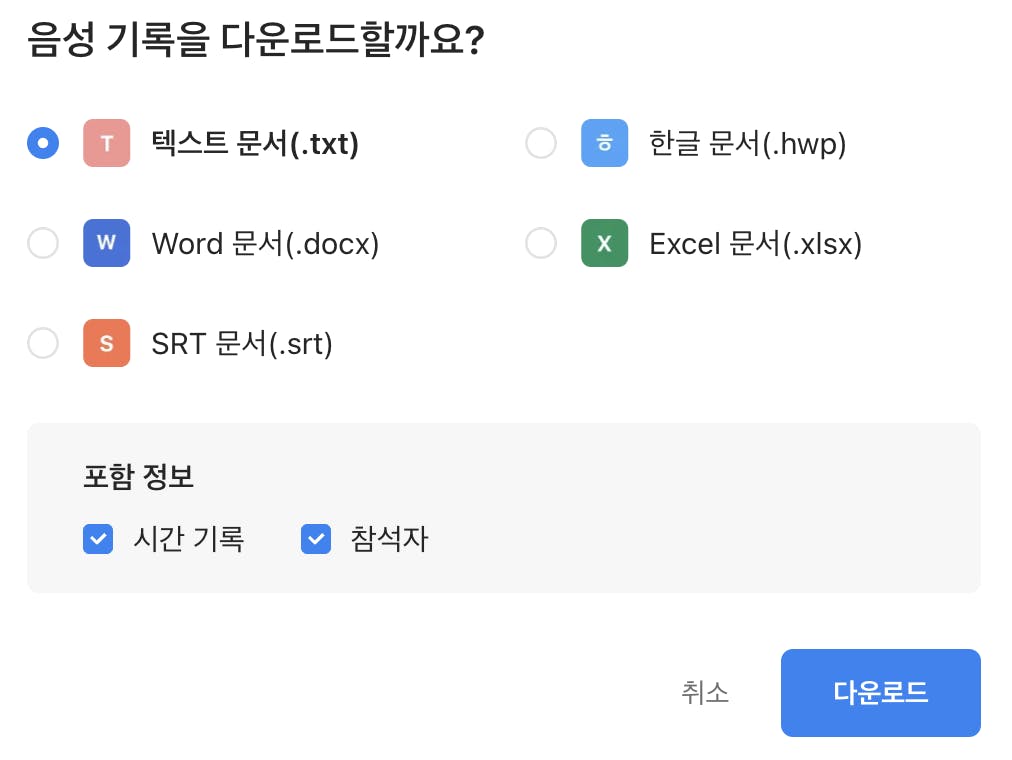Click the pink T text document icon
1012x760 pixels.
pyautogui.click(x=106, y=143)
